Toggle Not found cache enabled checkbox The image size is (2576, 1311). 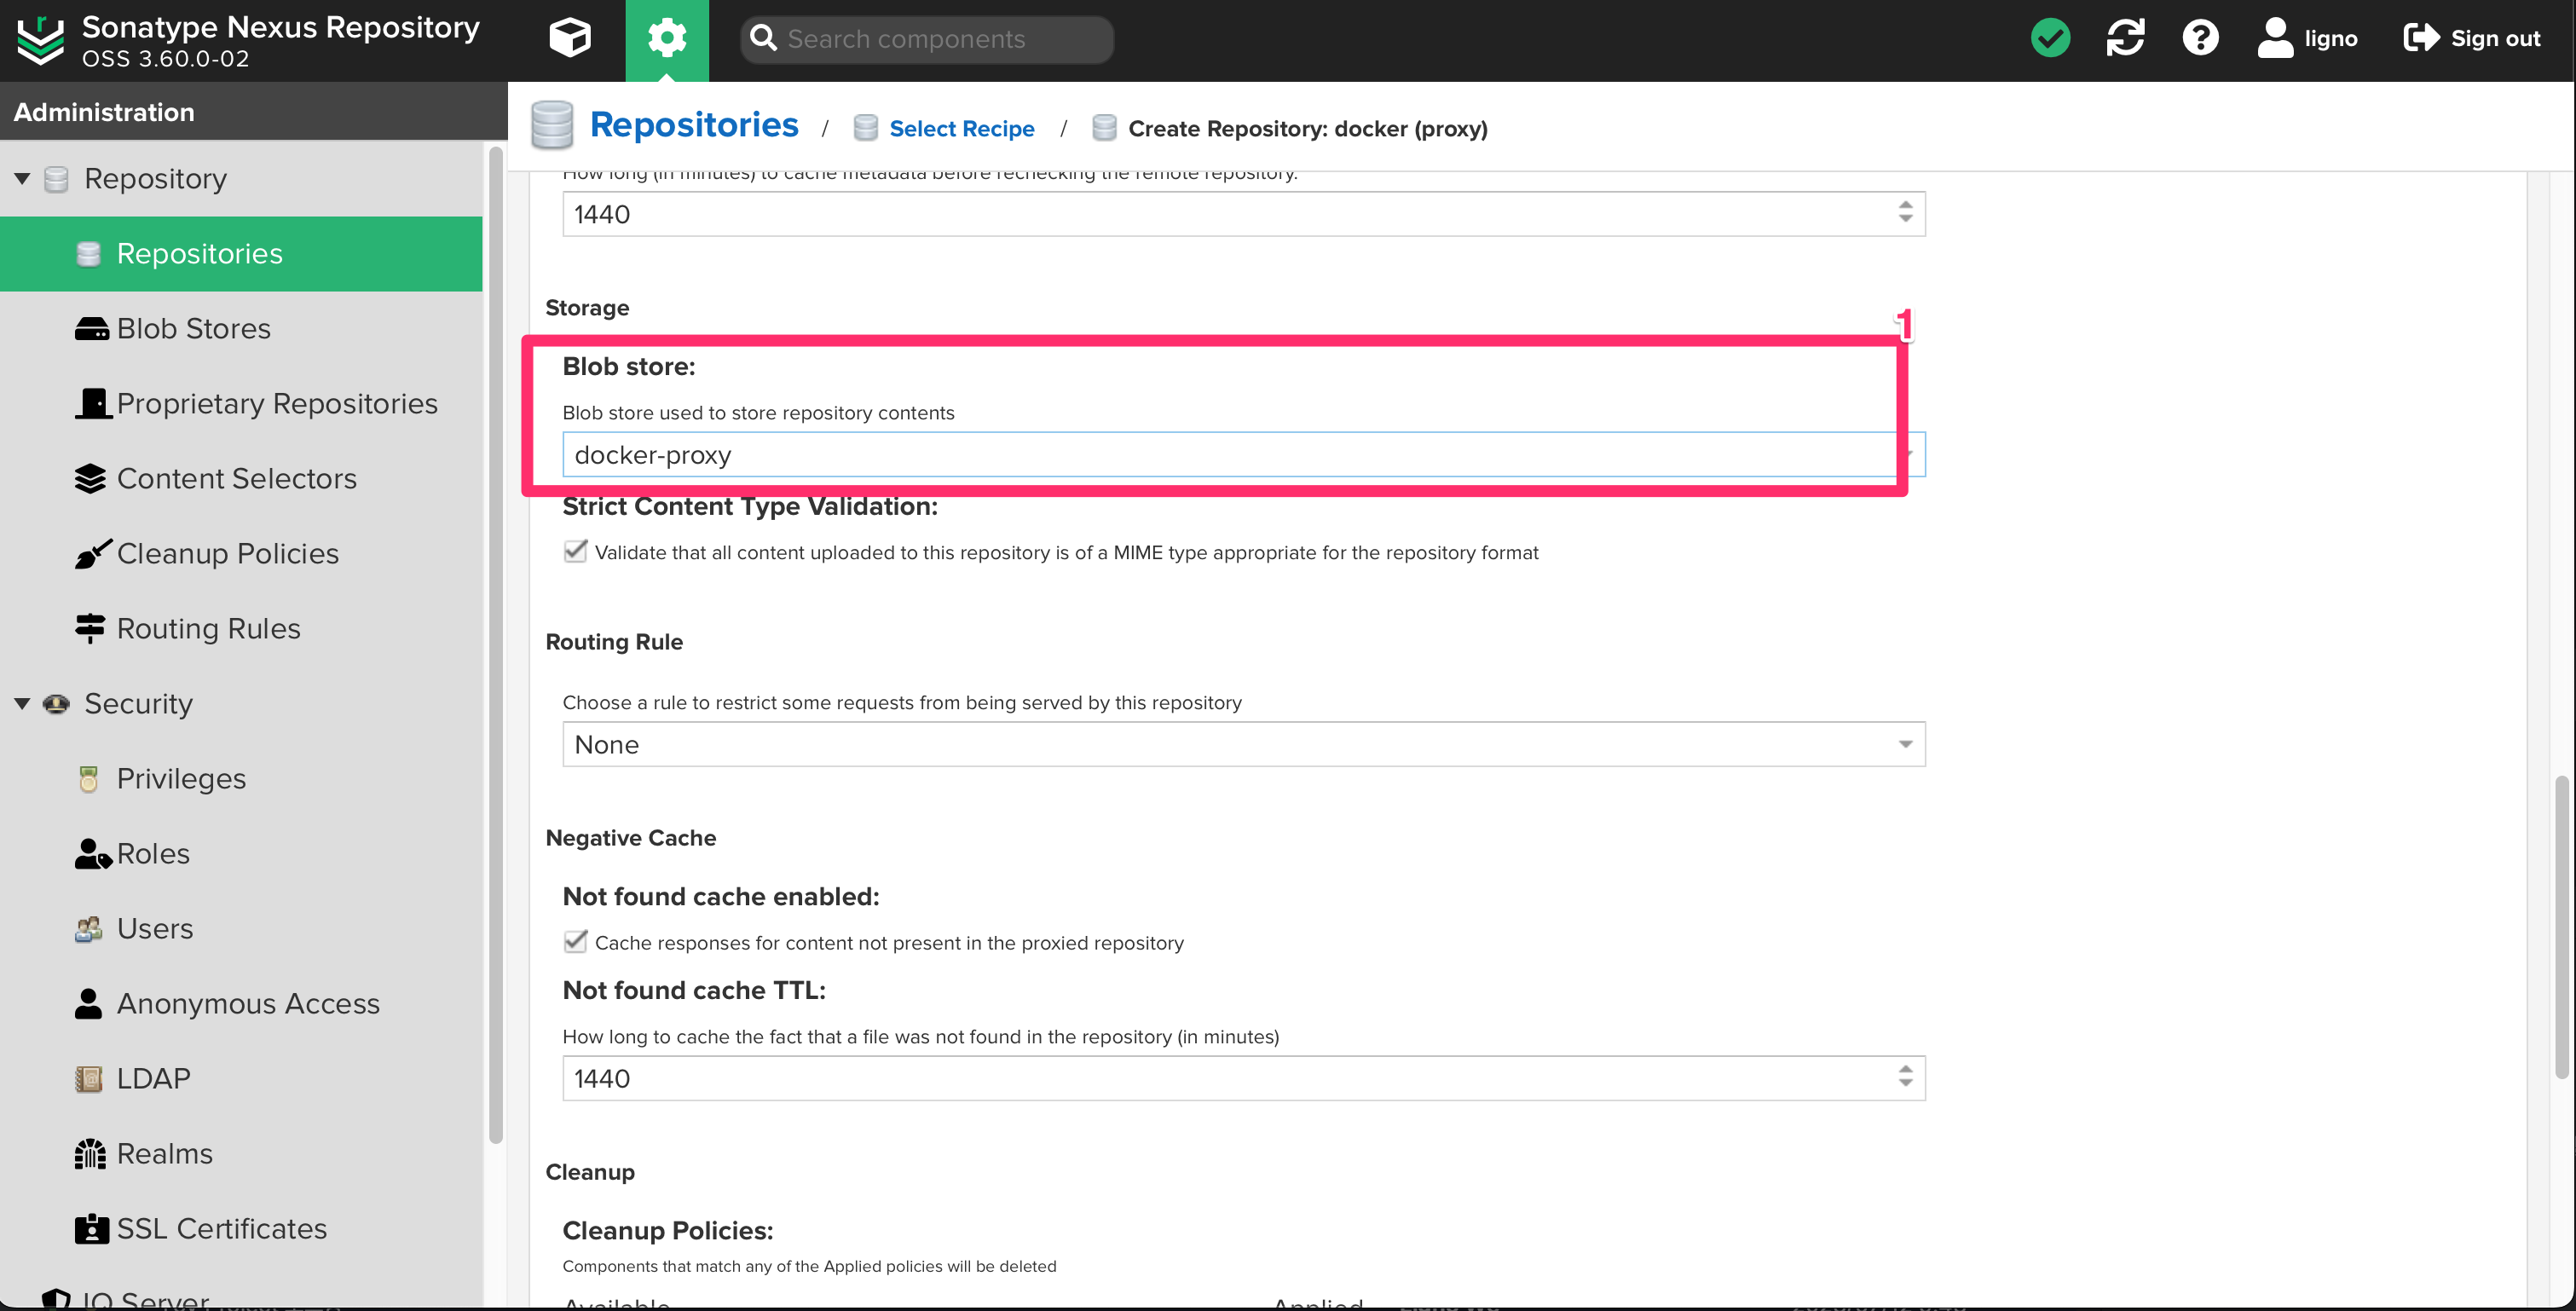point(575,941)
